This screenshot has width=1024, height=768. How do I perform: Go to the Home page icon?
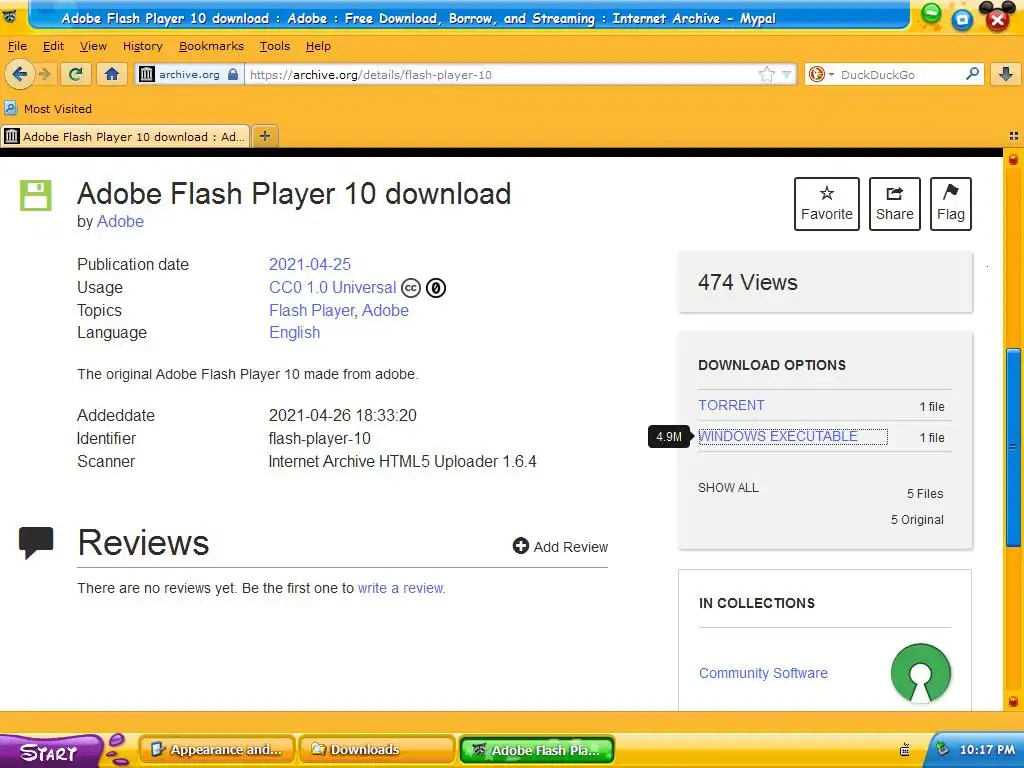112,74
